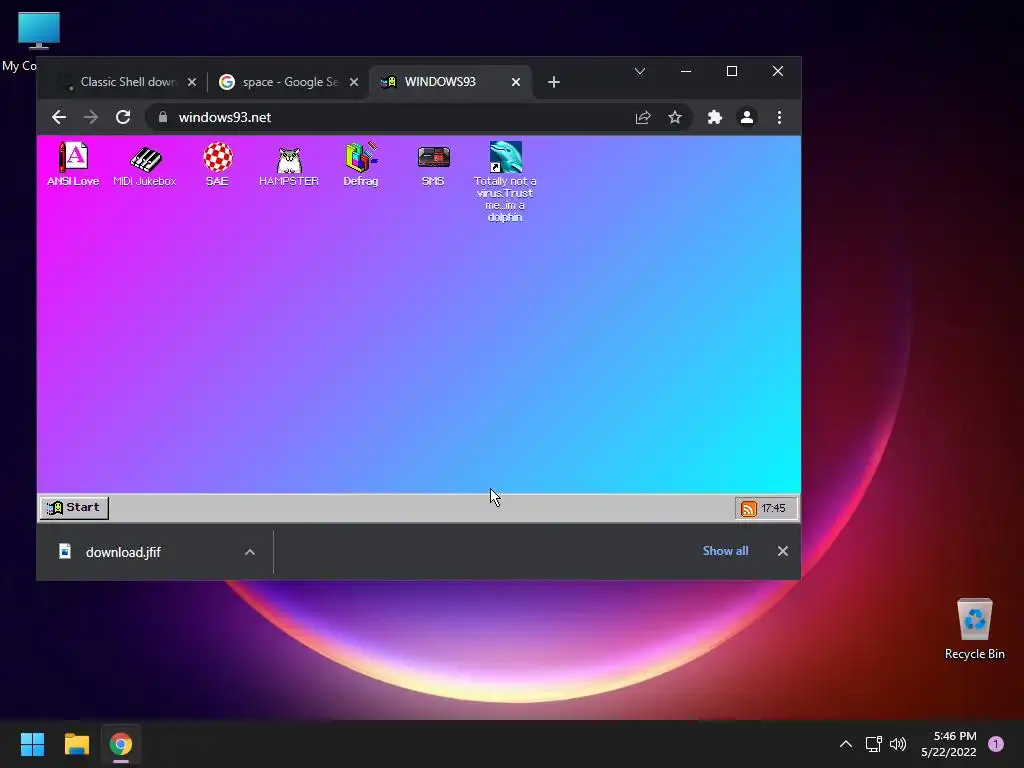This screenshot has height=768, width=1024.
Task: Open the tab search chevron
Action: click(x=640, y=71)
